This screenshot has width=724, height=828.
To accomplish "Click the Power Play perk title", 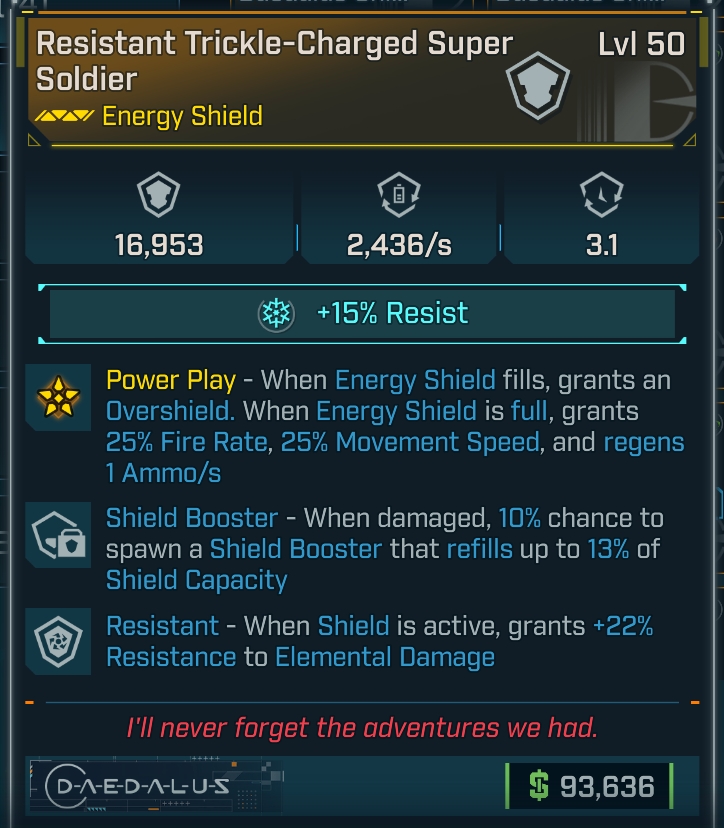I will (x=171, y=380).
